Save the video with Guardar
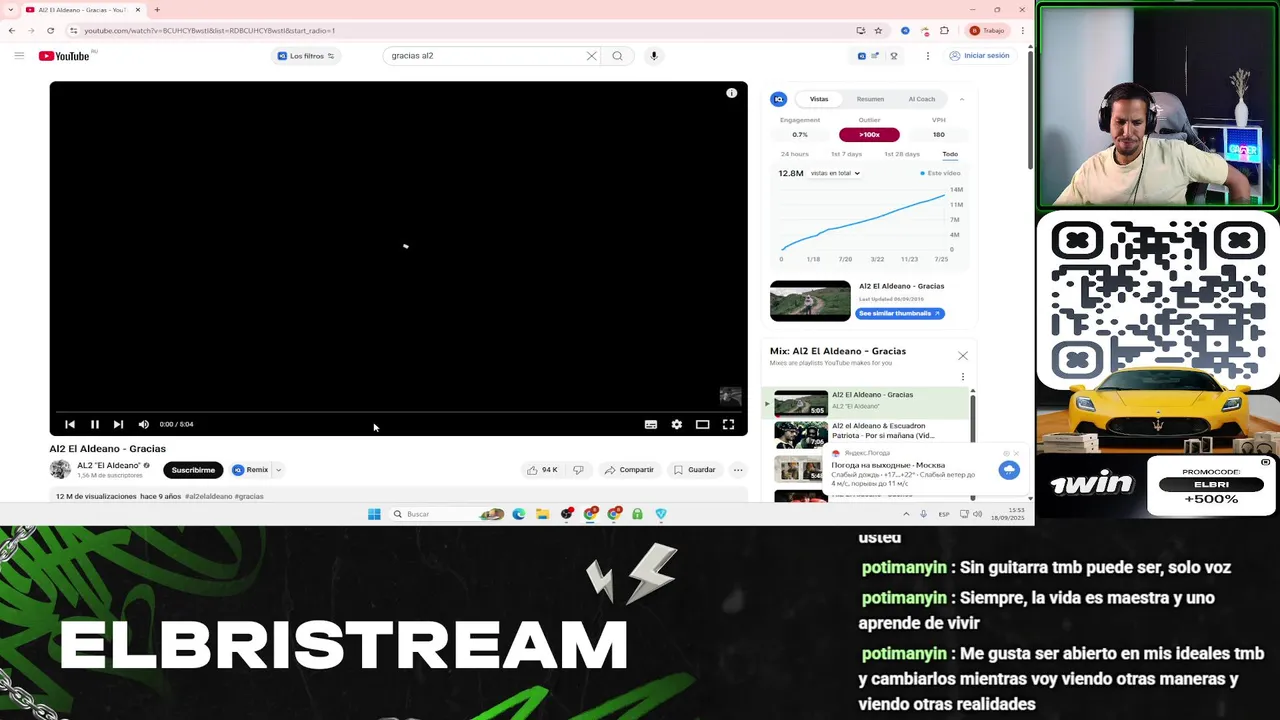1280x720 pixels. 695,470
